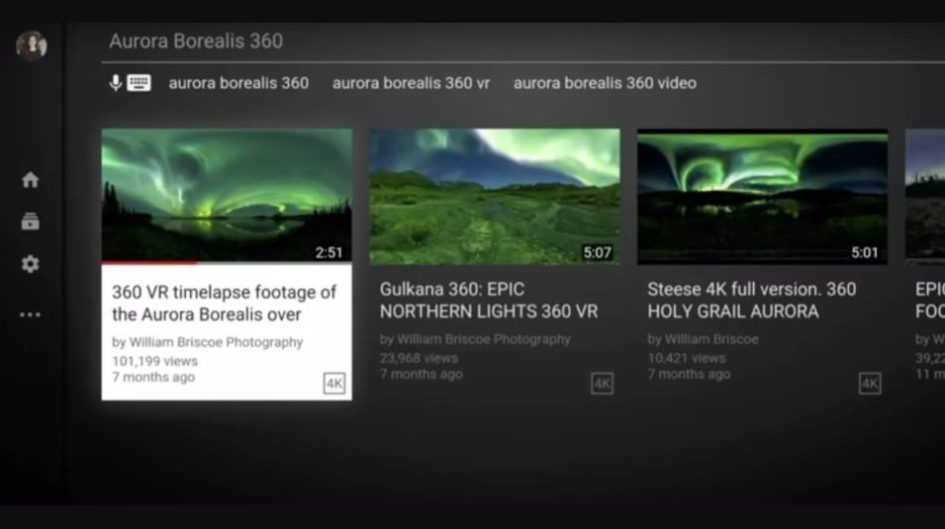Open the on-screen keyboard icon
The height and width of the screenshot is (529, 945).
pyautogui.click(x=139, y=83)
